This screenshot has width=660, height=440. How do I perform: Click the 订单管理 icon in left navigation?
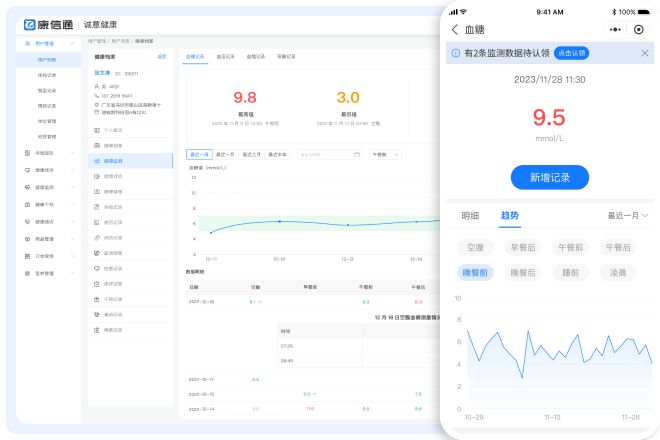[27, 256]
